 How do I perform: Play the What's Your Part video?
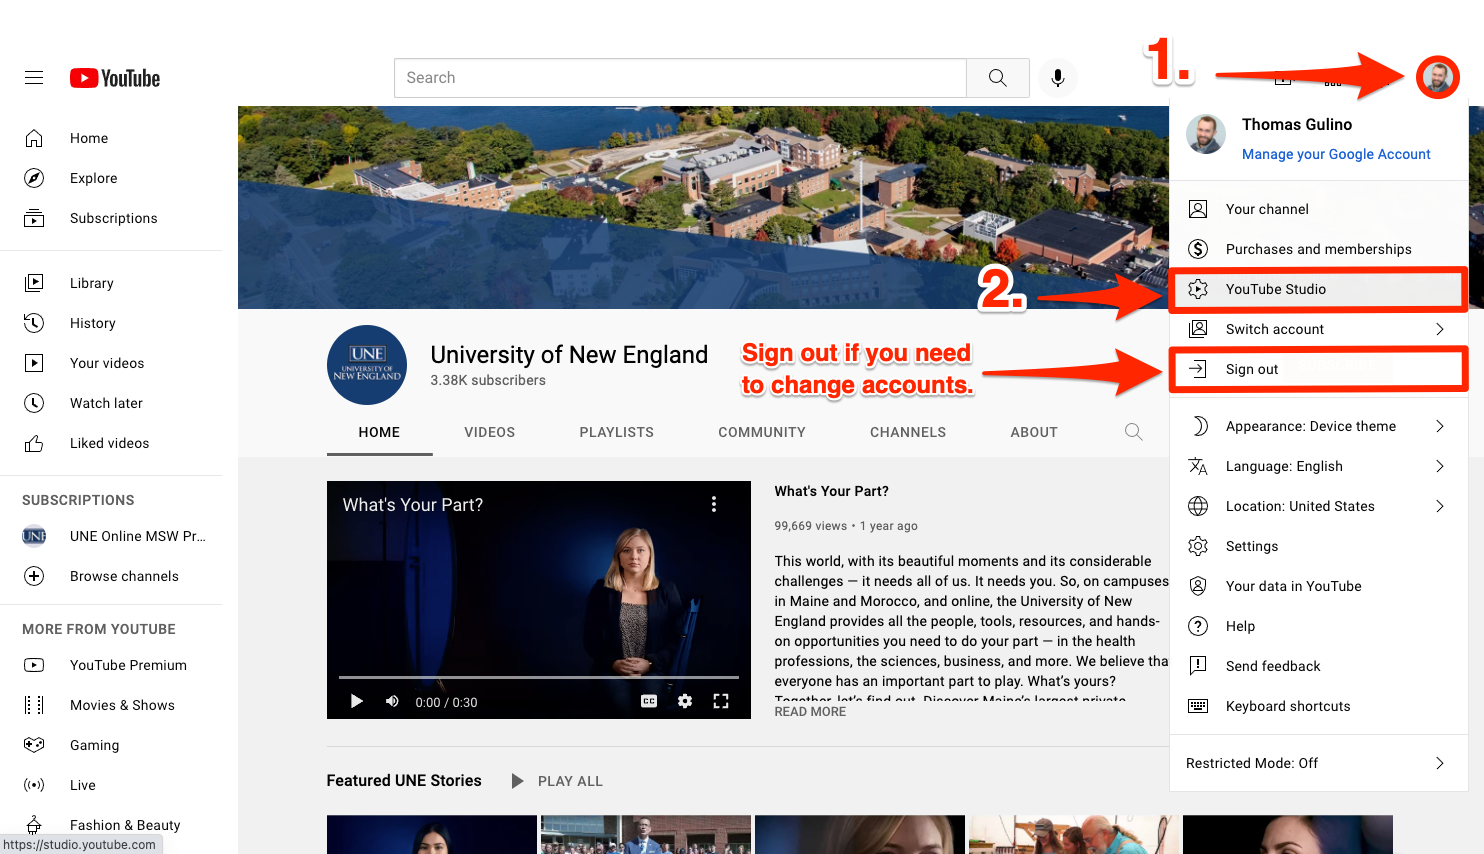click(x=356, y=701)
